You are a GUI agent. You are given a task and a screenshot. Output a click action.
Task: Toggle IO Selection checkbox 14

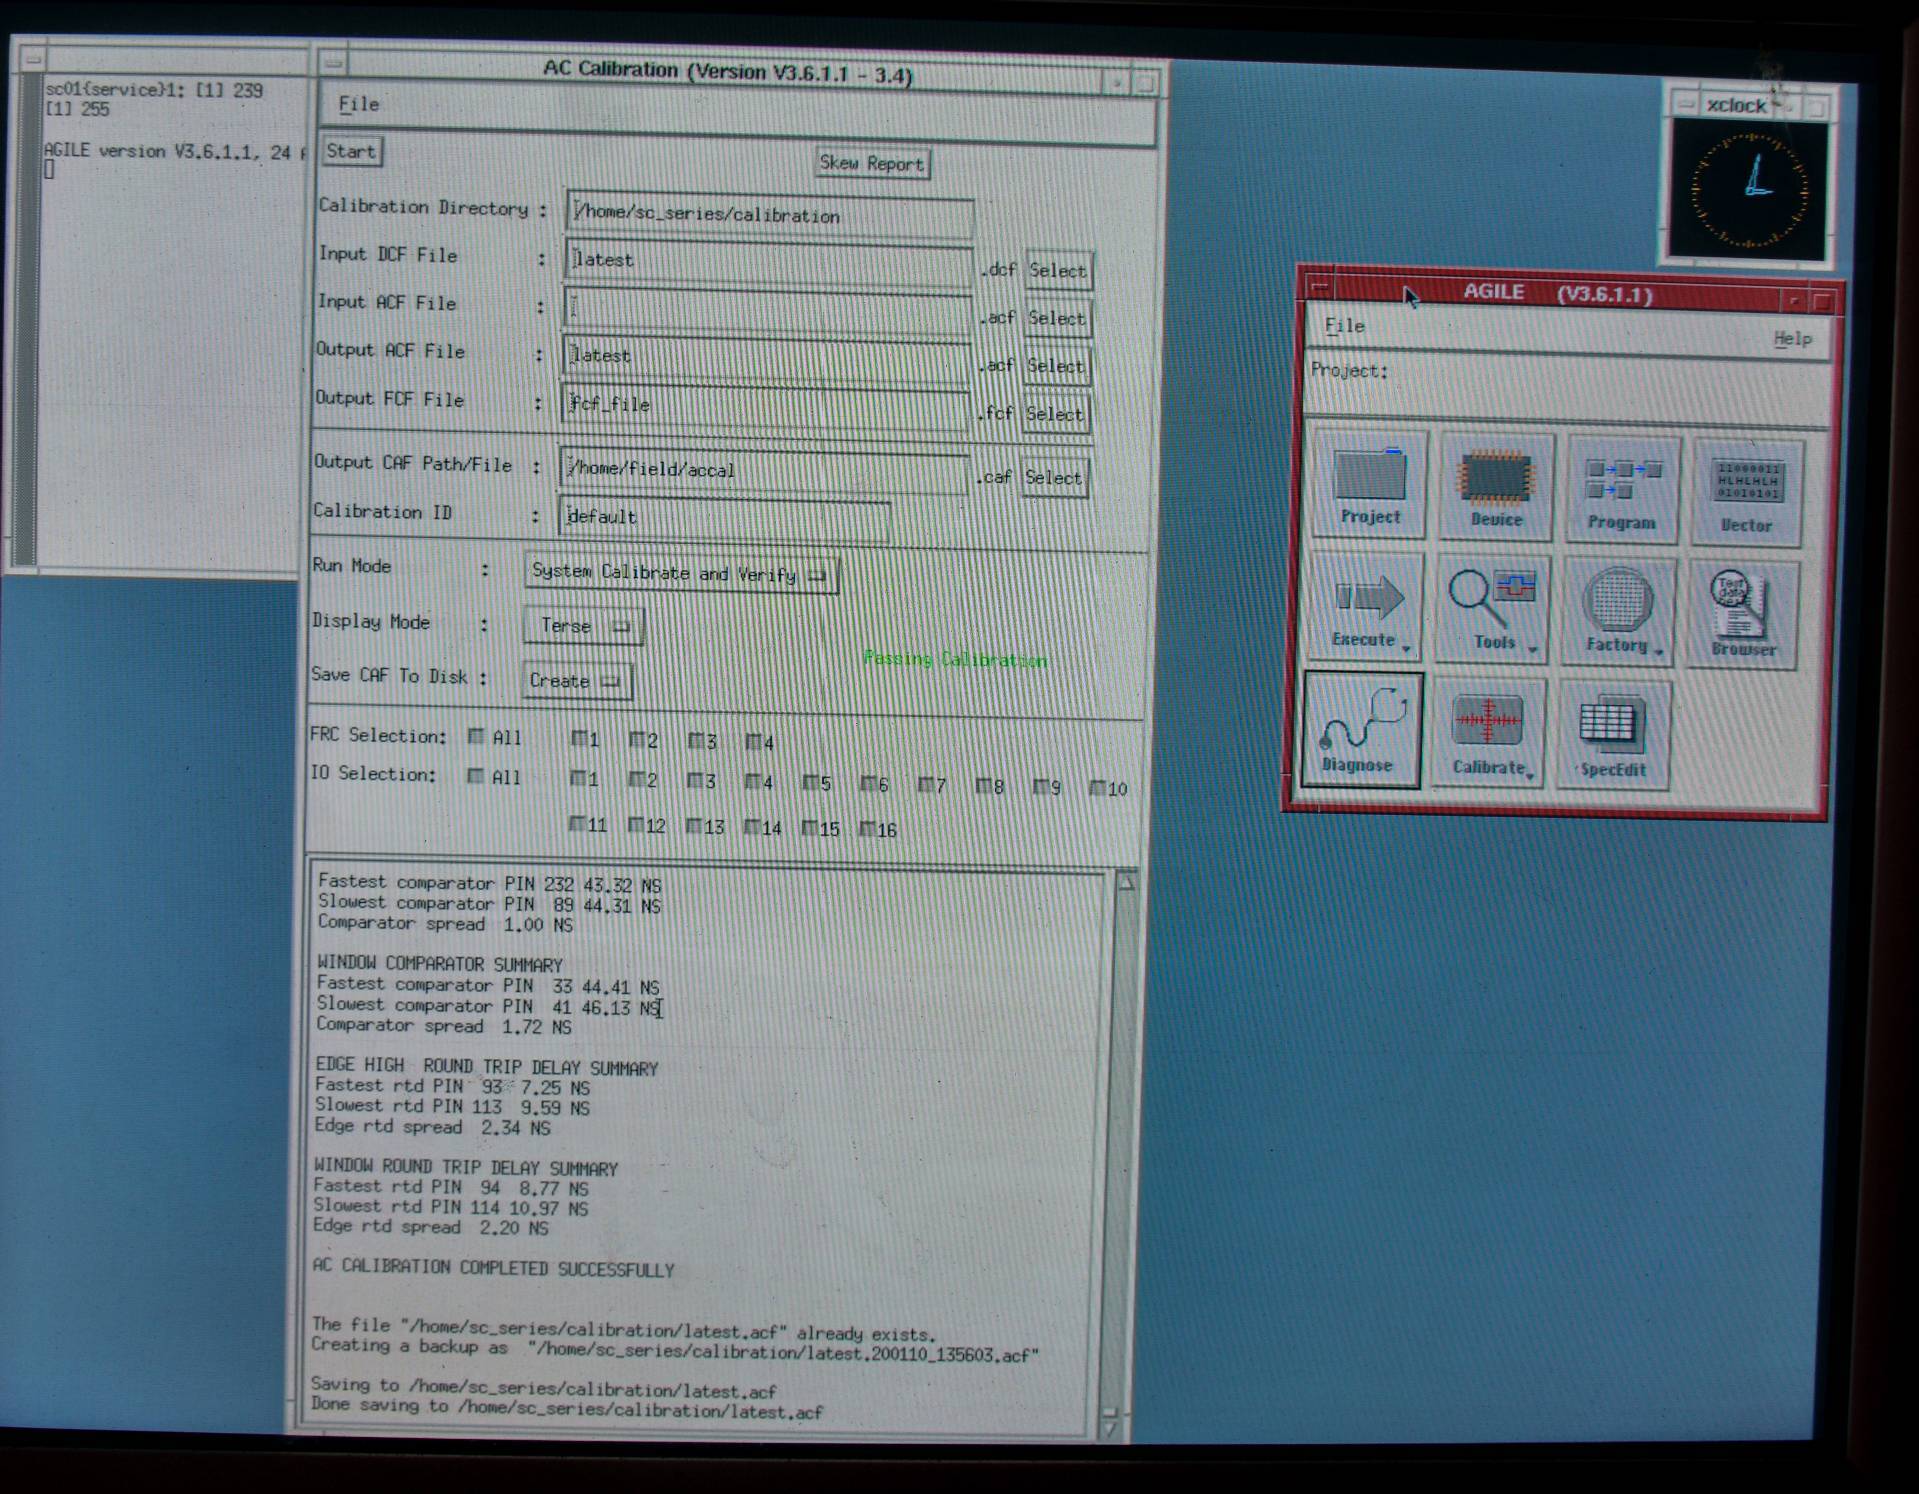(752, 827)
